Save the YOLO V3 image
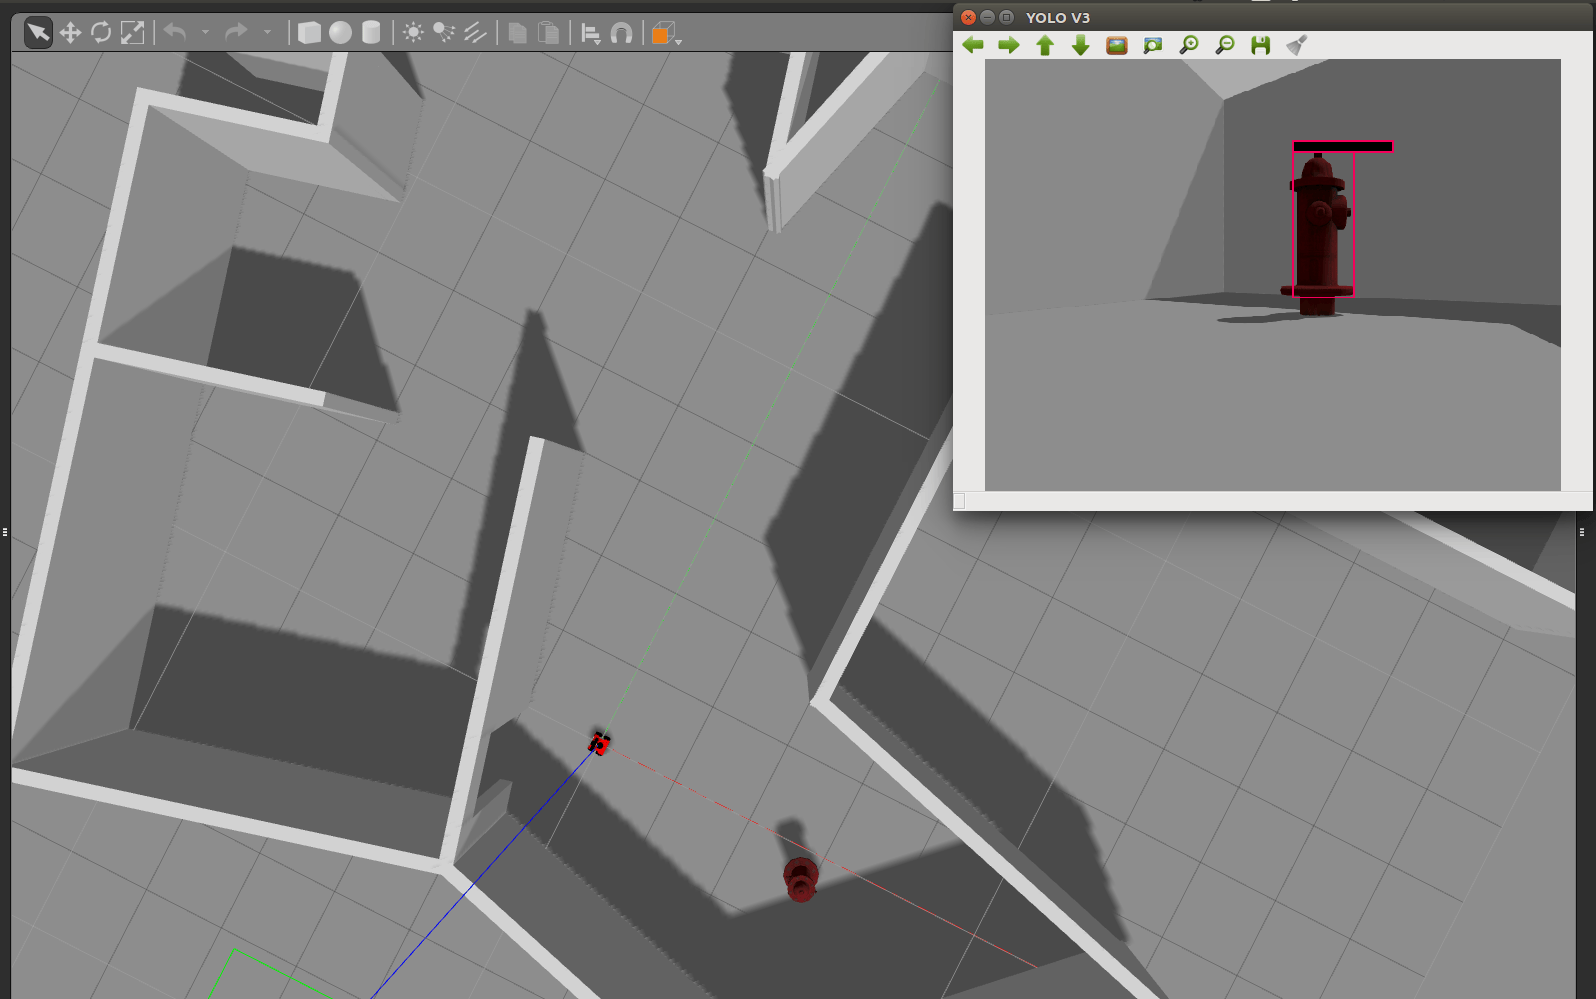 pyautogui.click(x=1261, y=45)
